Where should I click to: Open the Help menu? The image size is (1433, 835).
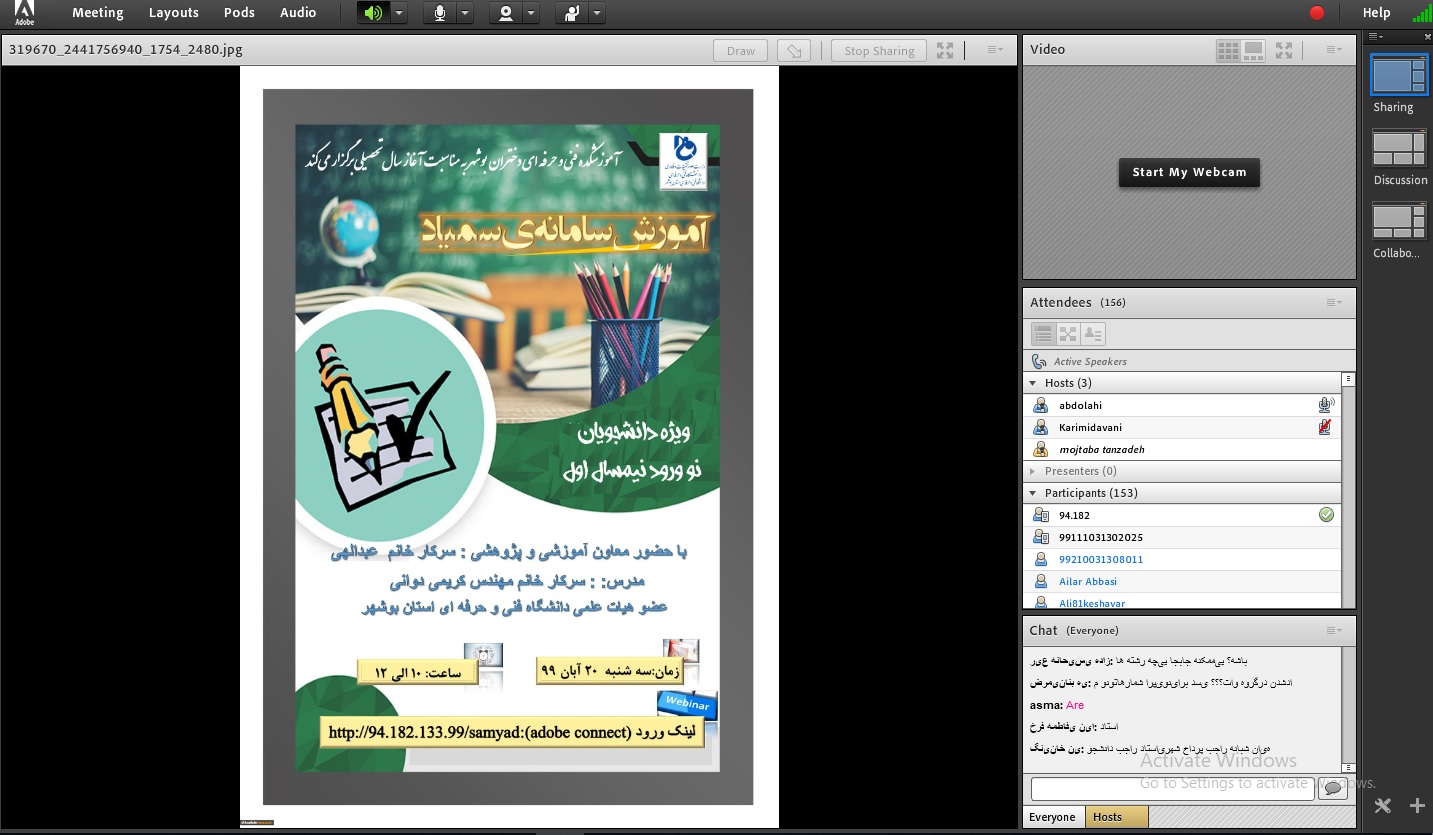pyautogui.click(x=1377, y=13)
